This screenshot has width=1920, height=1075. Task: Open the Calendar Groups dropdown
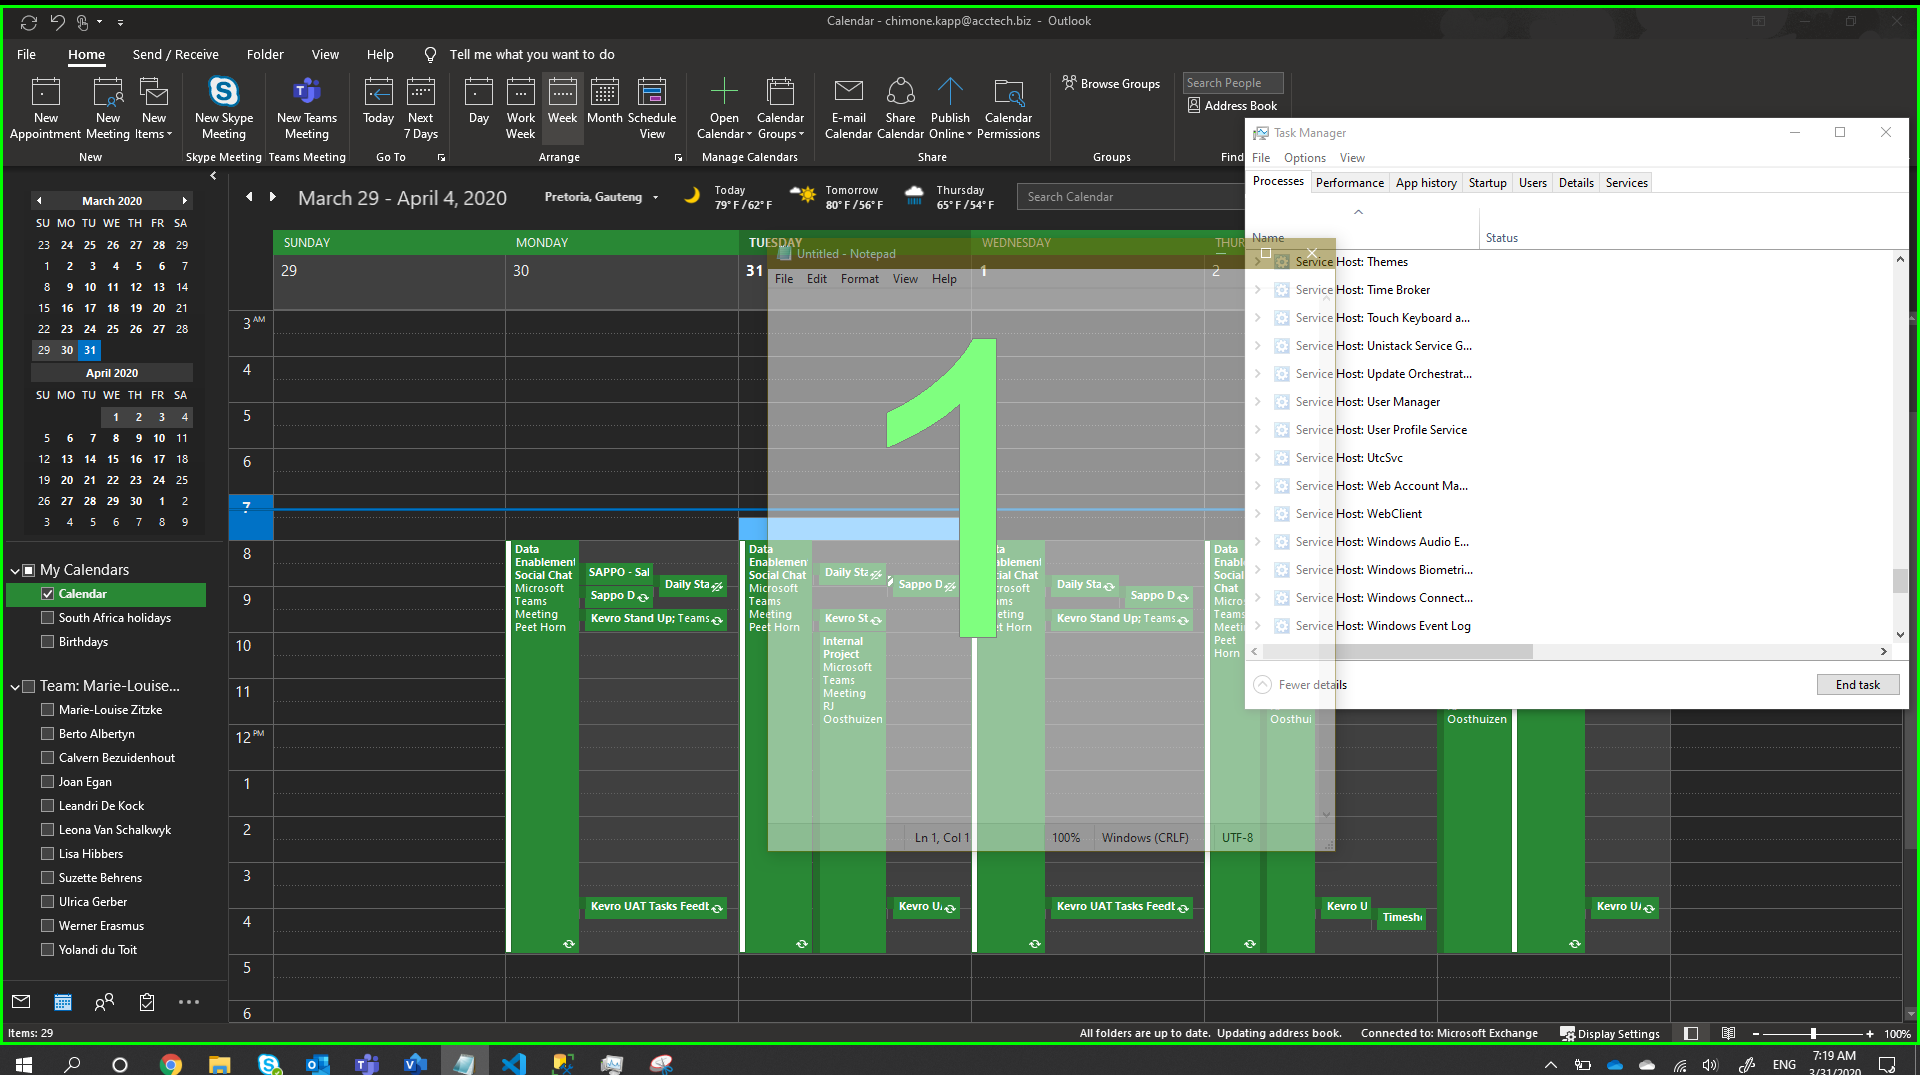780,108
